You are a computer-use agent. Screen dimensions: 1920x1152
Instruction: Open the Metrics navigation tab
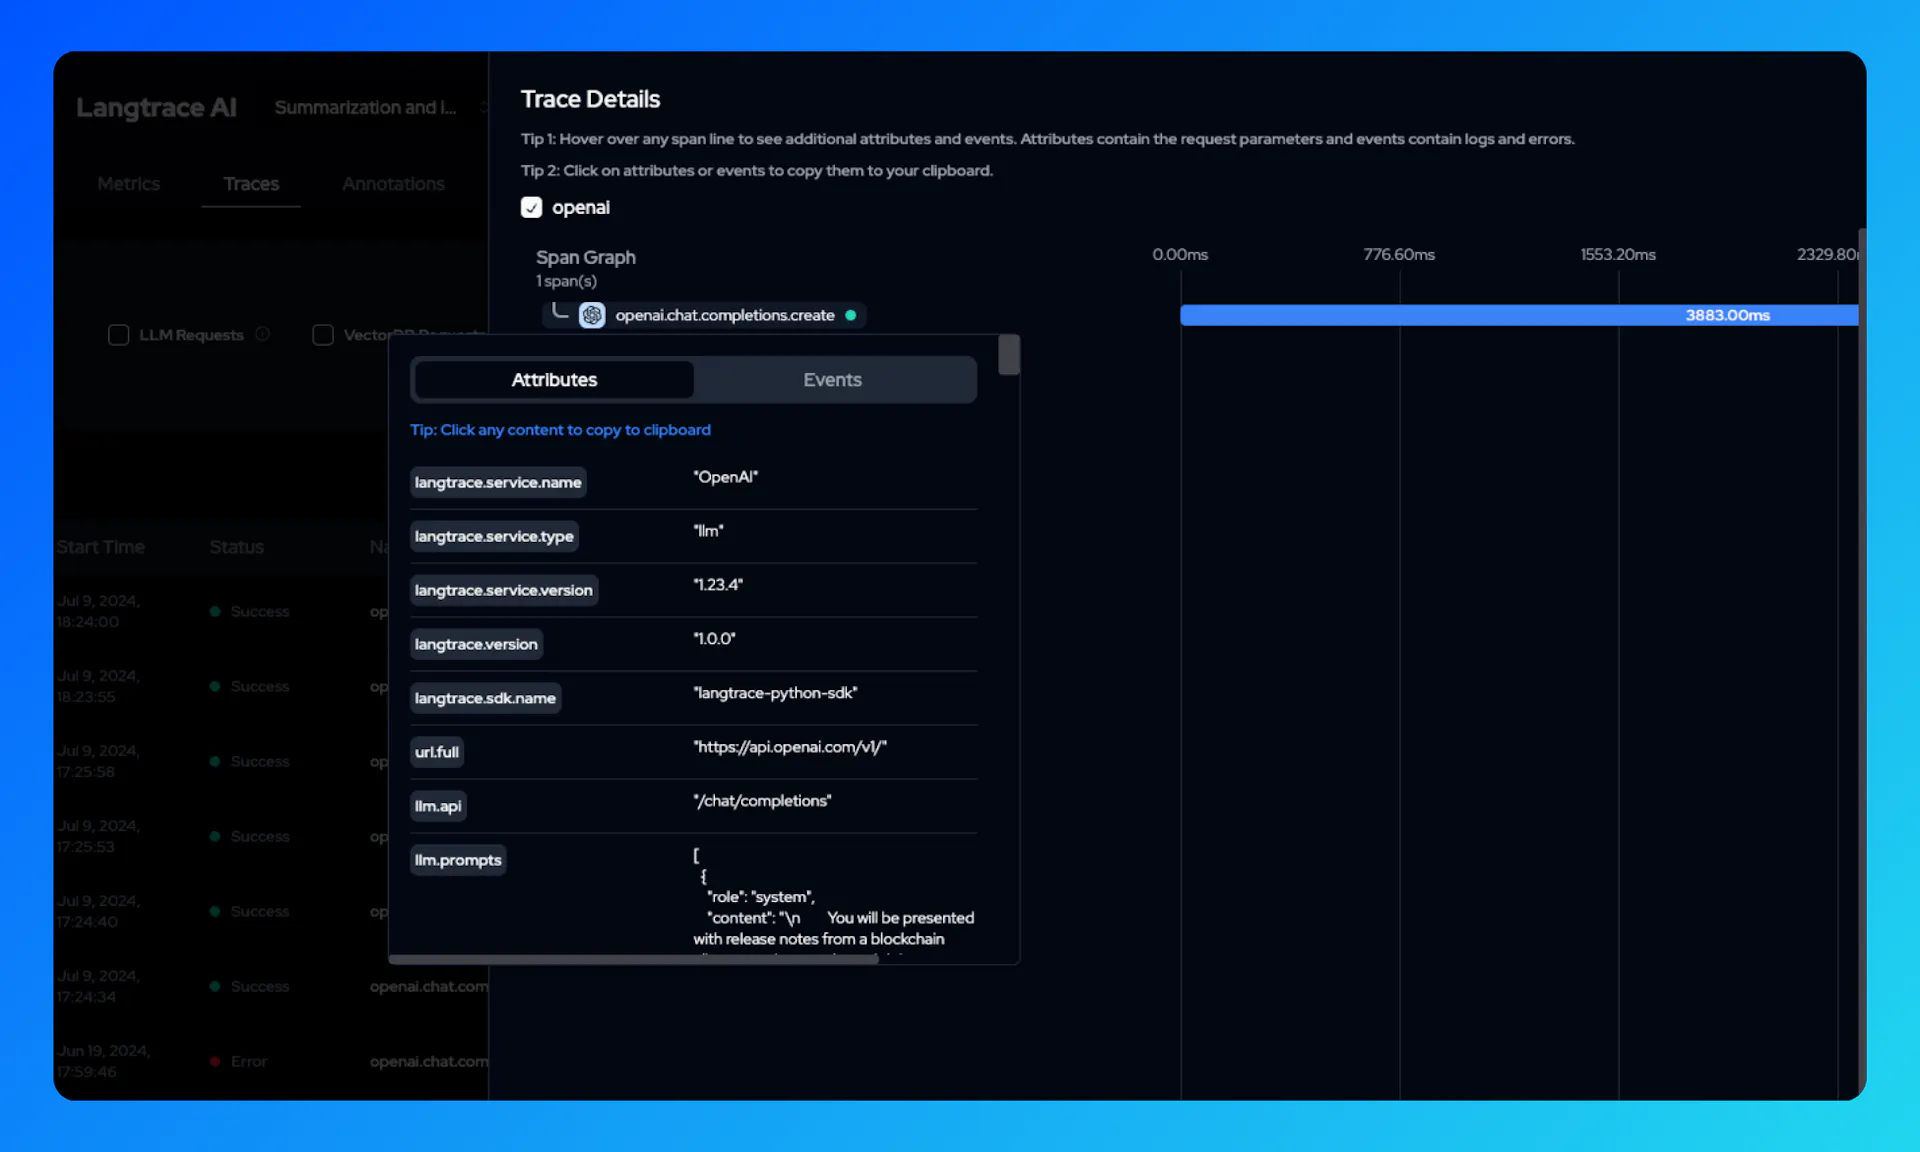click(128, 182)
